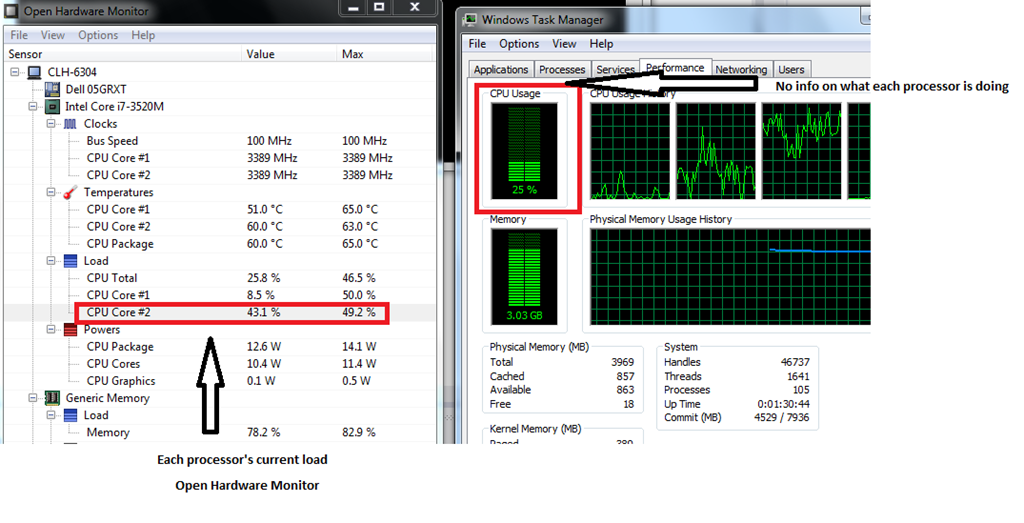Click the first CPU Usage History graph
The height and width of the screenshot is (523, 1024).
click(x=630, y=151)
